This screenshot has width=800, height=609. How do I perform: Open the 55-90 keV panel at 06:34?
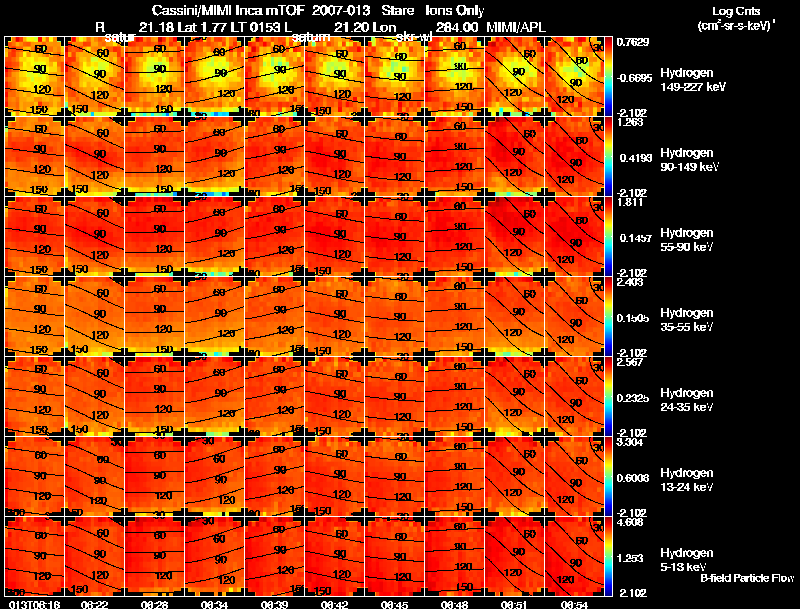(214, 236)
